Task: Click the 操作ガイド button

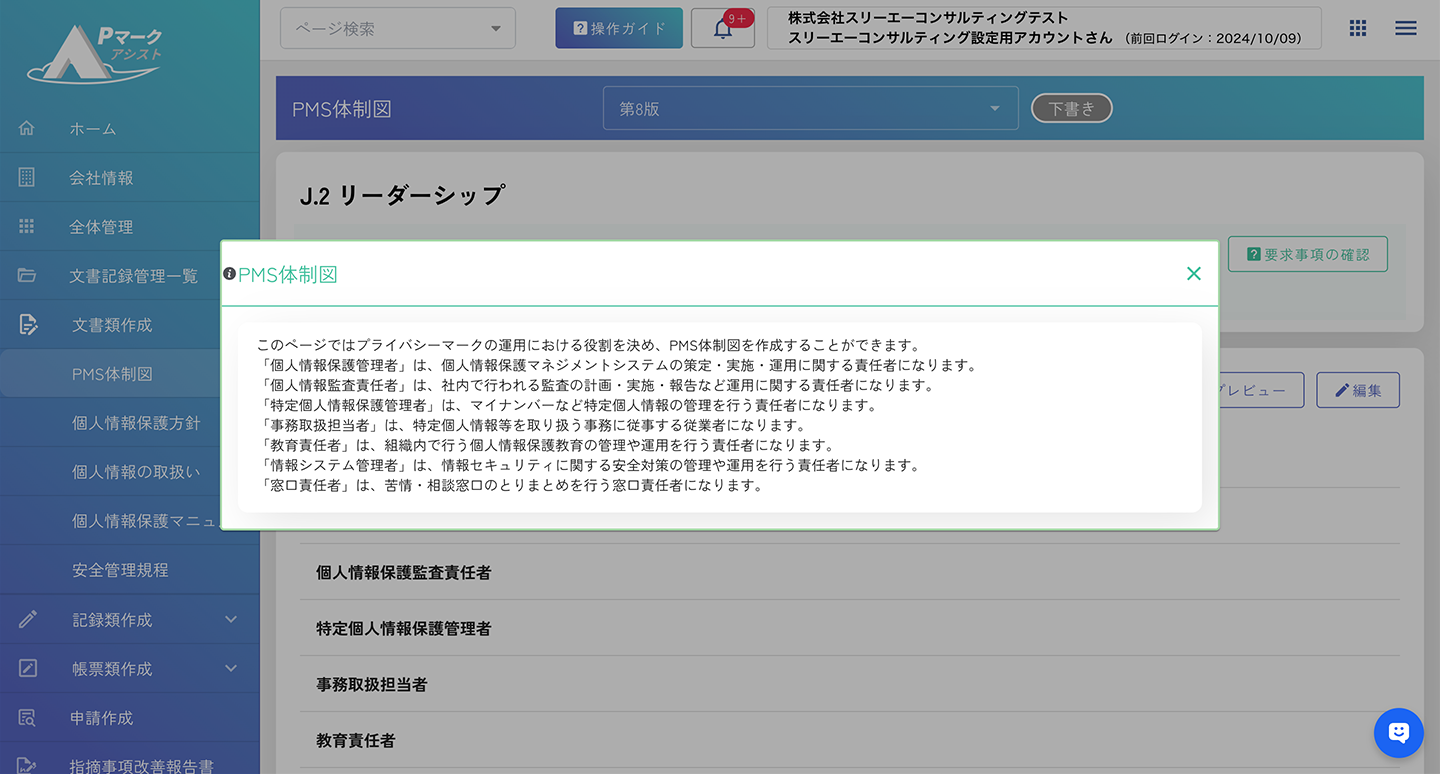Action: pos(619,28)
